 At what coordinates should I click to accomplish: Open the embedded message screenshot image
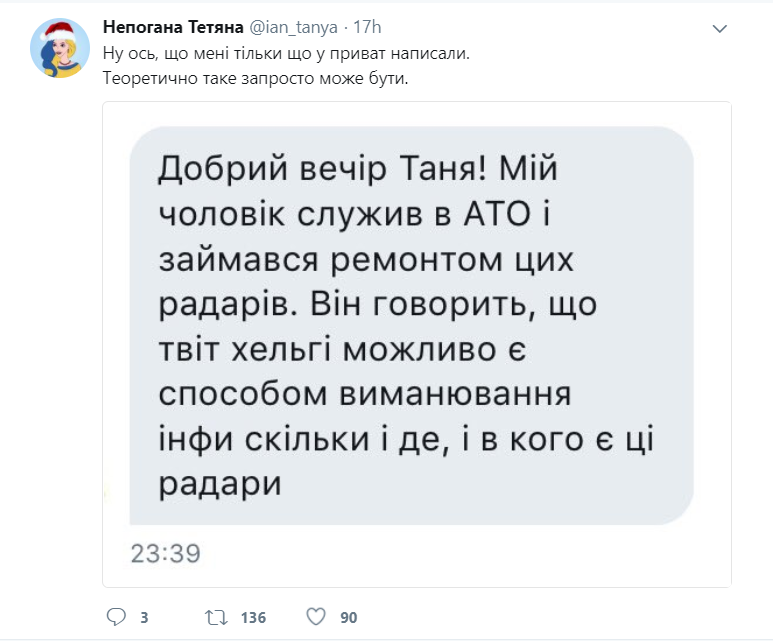click(417, 343)
